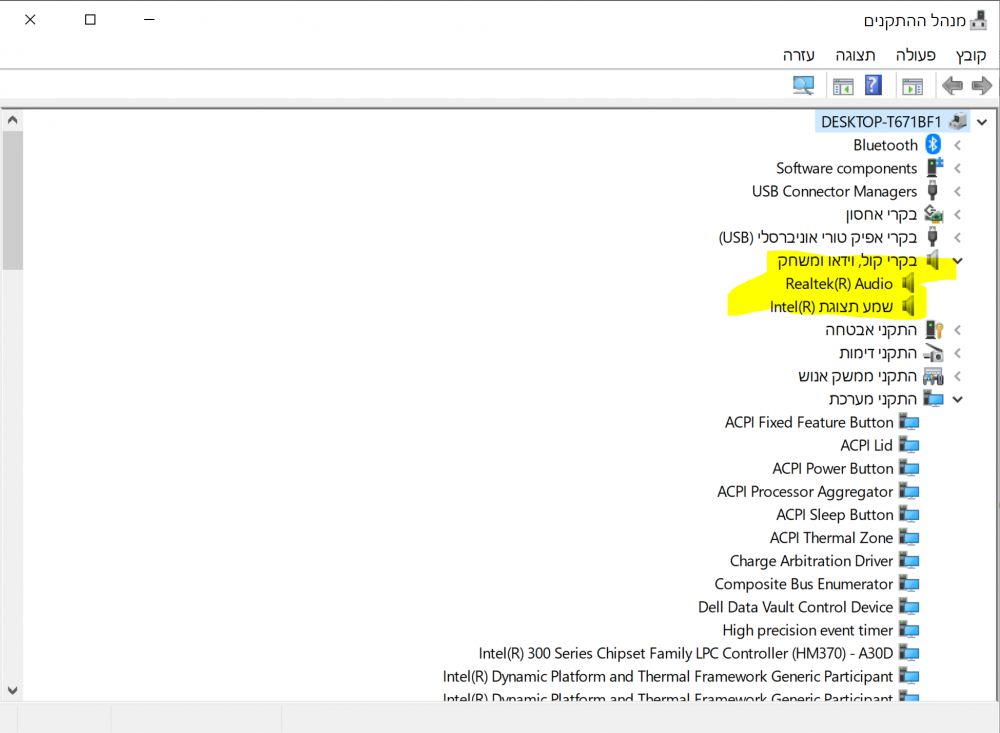
Task: Select the Bluetooth label
Action: 885,145
